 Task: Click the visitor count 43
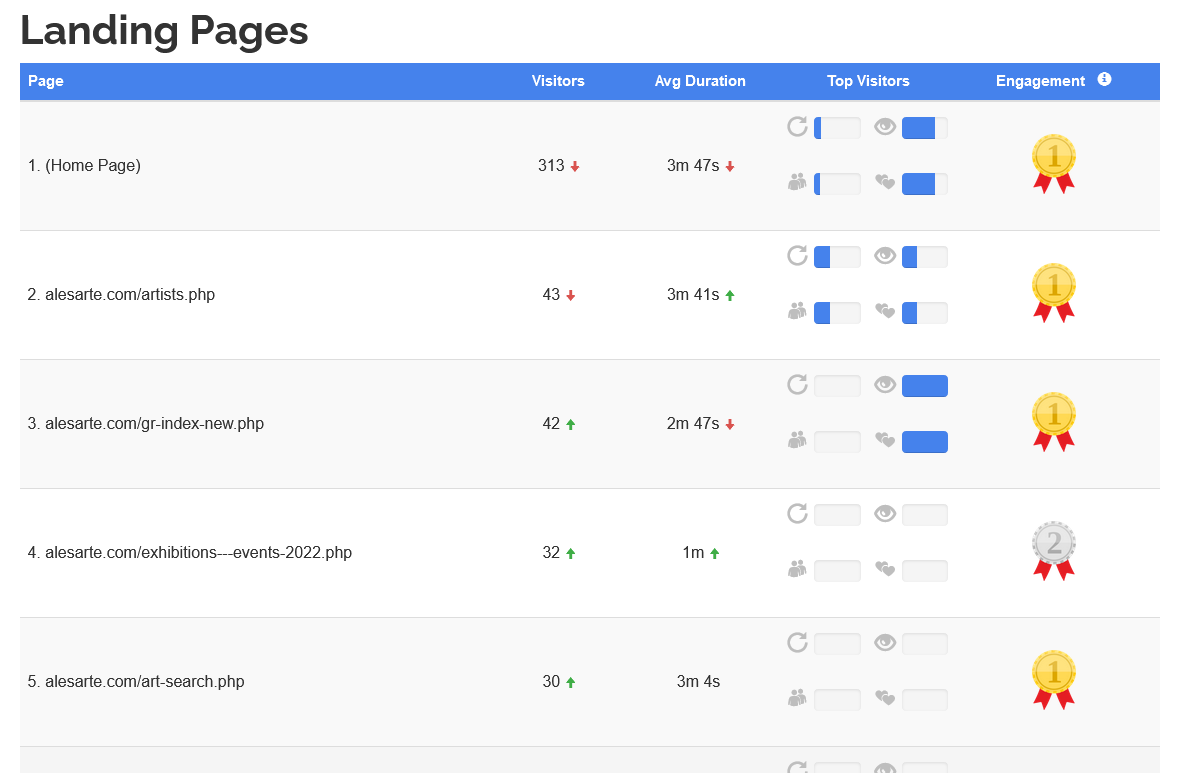(551, 294)
